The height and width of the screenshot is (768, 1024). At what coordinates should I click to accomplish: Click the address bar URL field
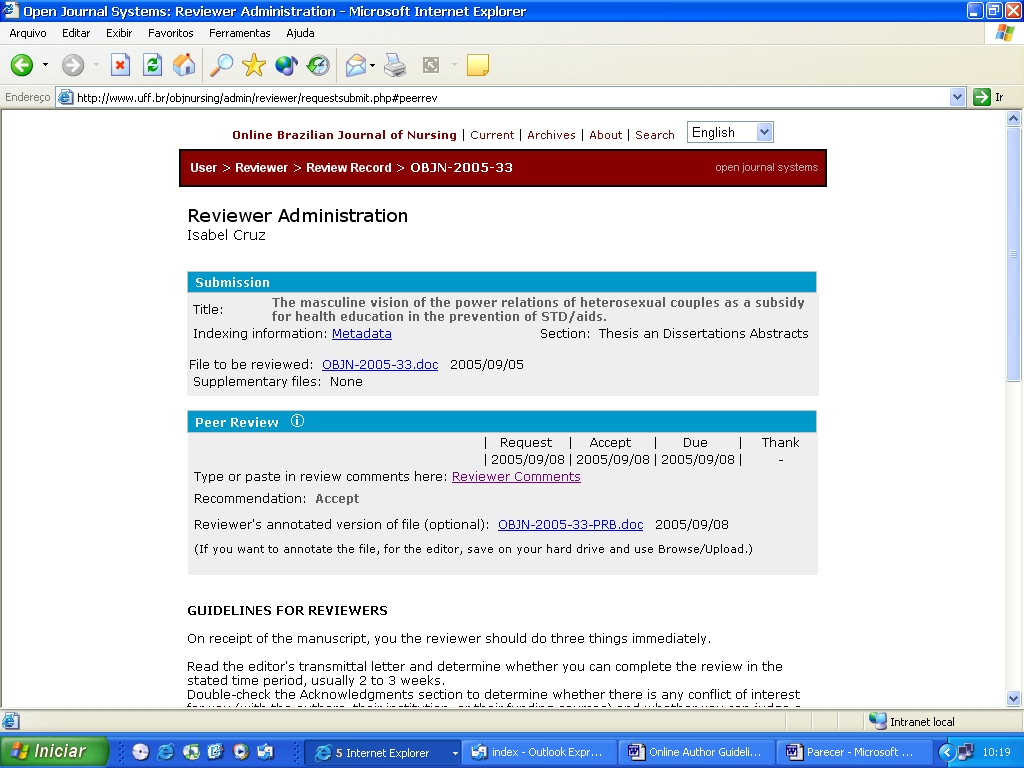500,98
